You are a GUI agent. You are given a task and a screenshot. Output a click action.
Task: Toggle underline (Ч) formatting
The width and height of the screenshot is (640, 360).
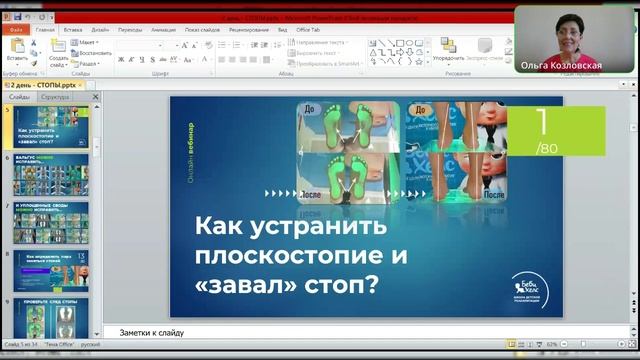coord(142,60)
